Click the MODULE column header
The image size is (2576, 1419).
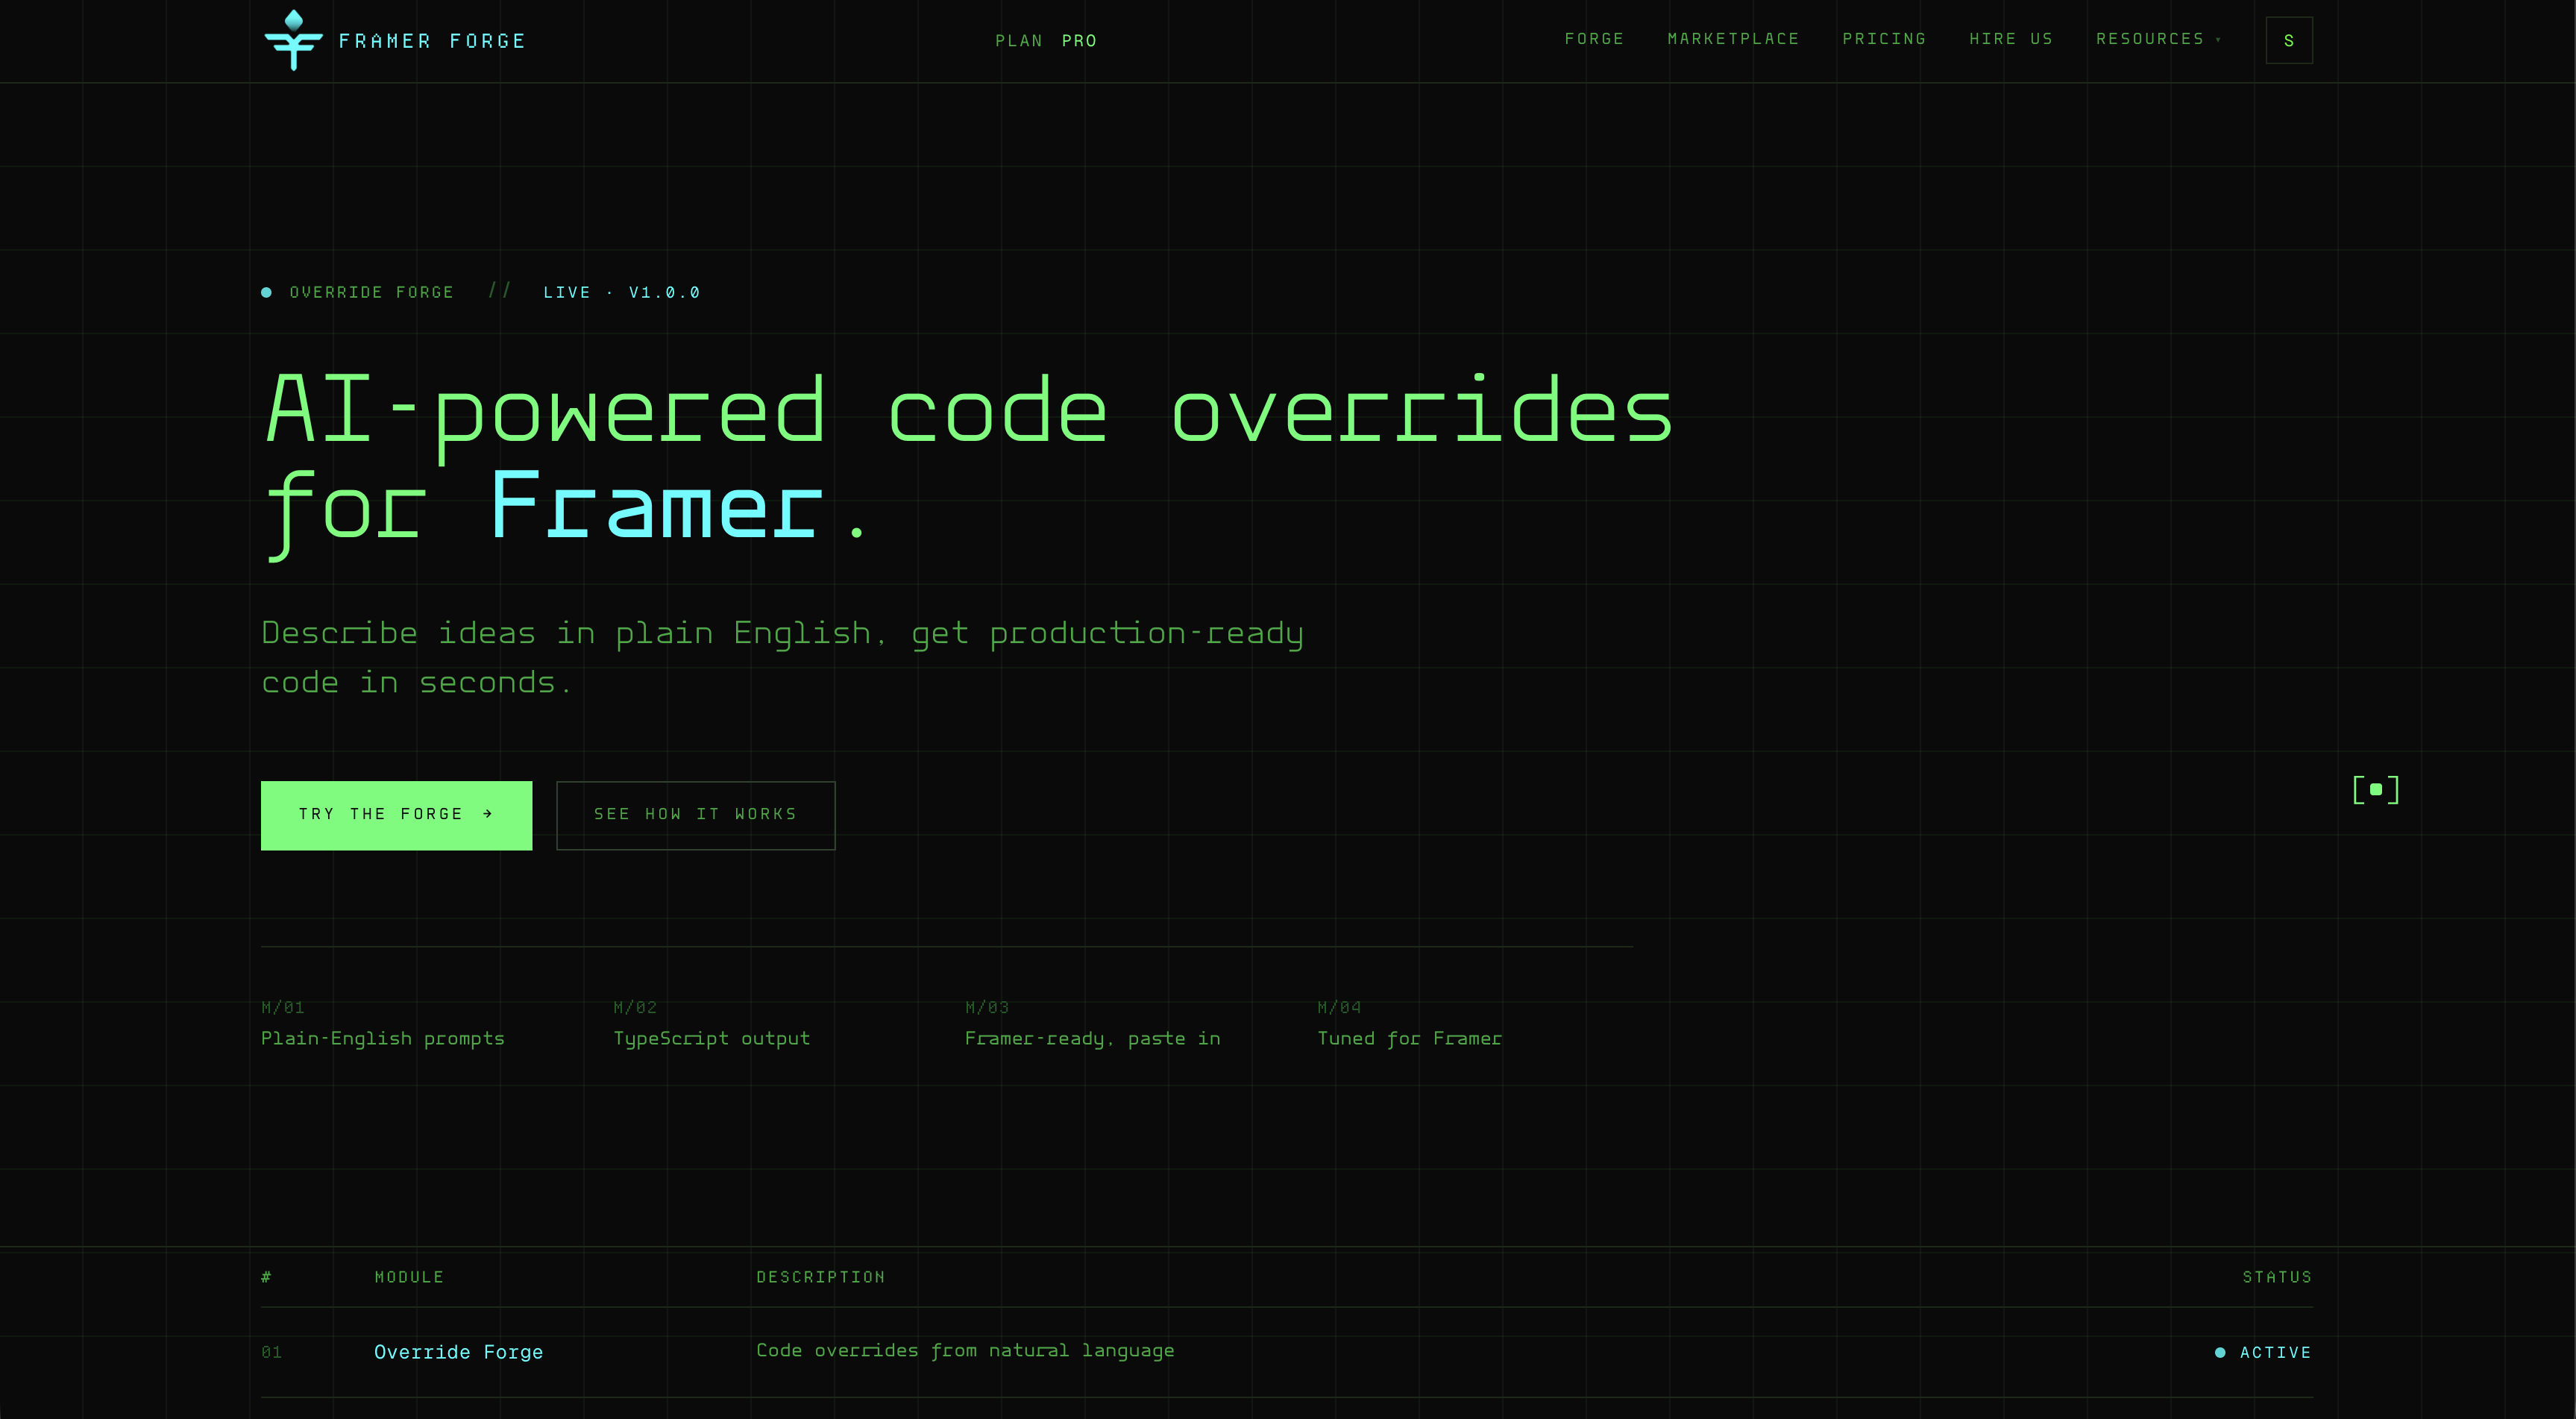coord(409,1277)
